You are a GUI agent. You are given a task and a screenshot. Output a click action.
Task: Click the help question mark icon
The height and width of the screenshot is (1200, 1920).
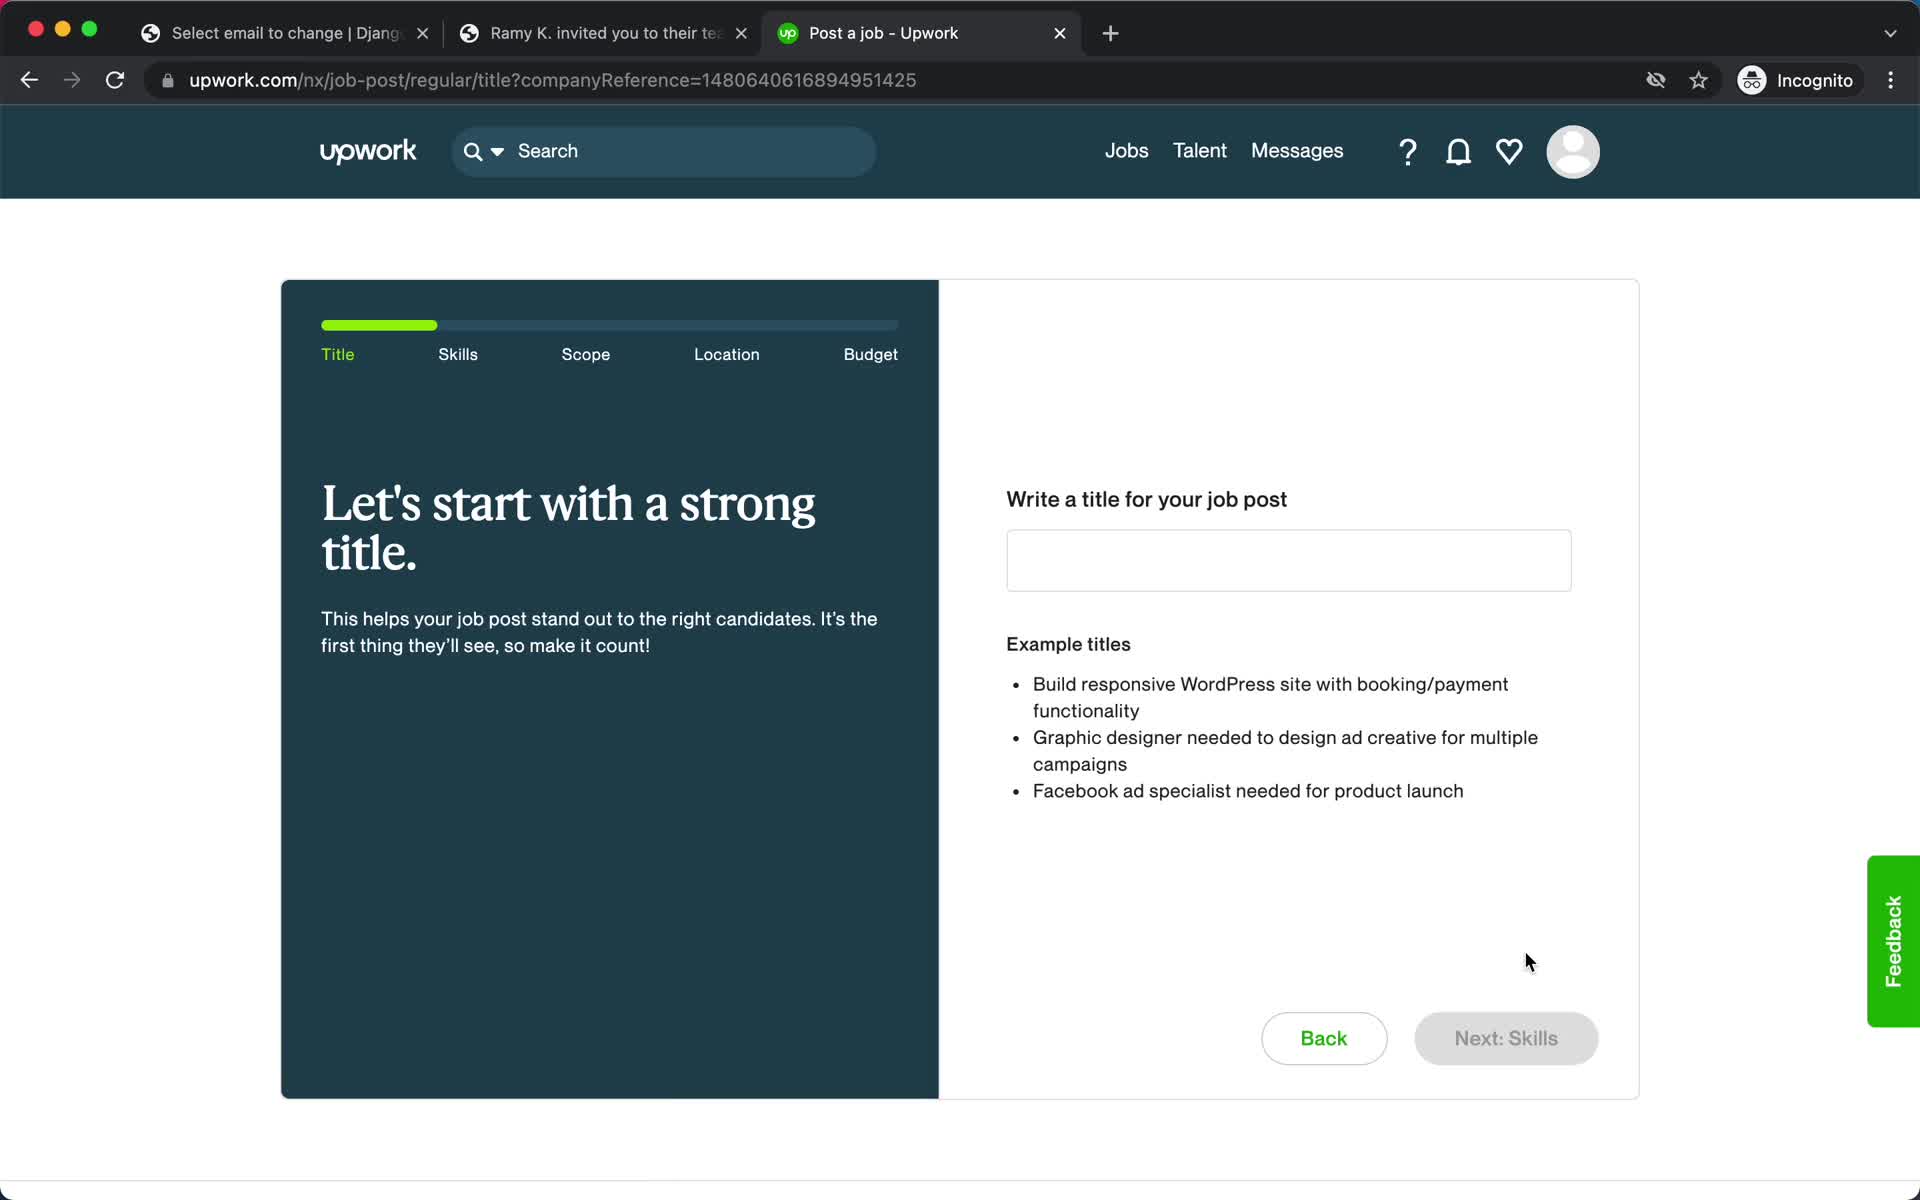1407,151
